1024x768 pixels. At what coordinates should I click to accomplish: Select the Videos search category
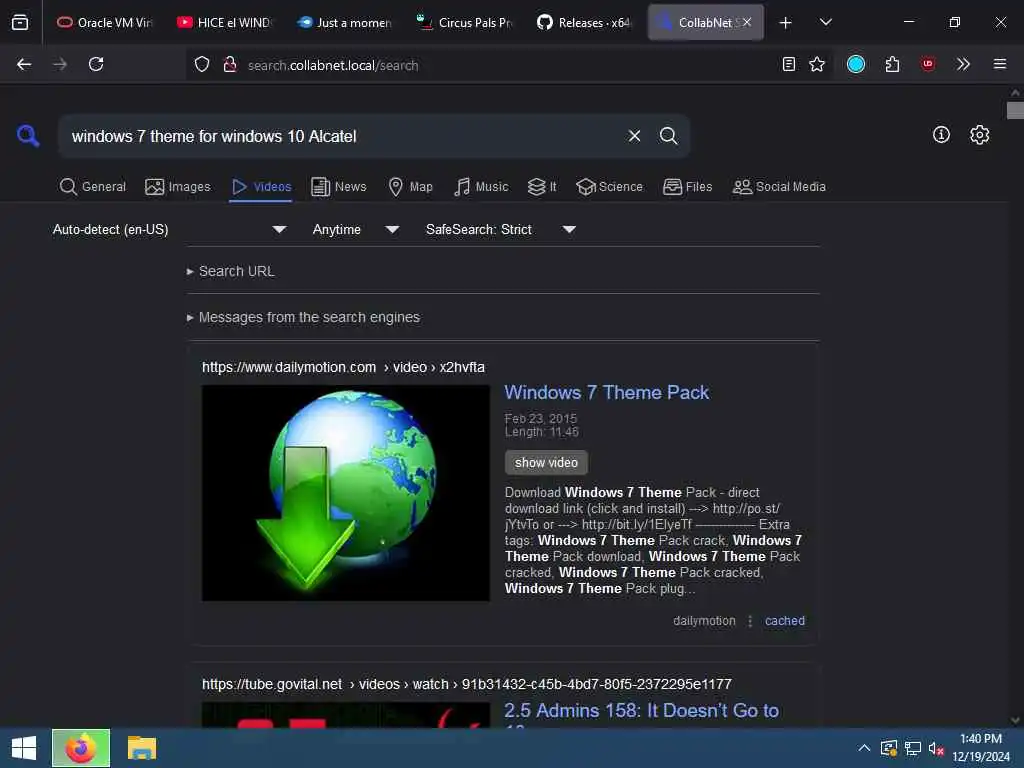[x=261, y=187]
